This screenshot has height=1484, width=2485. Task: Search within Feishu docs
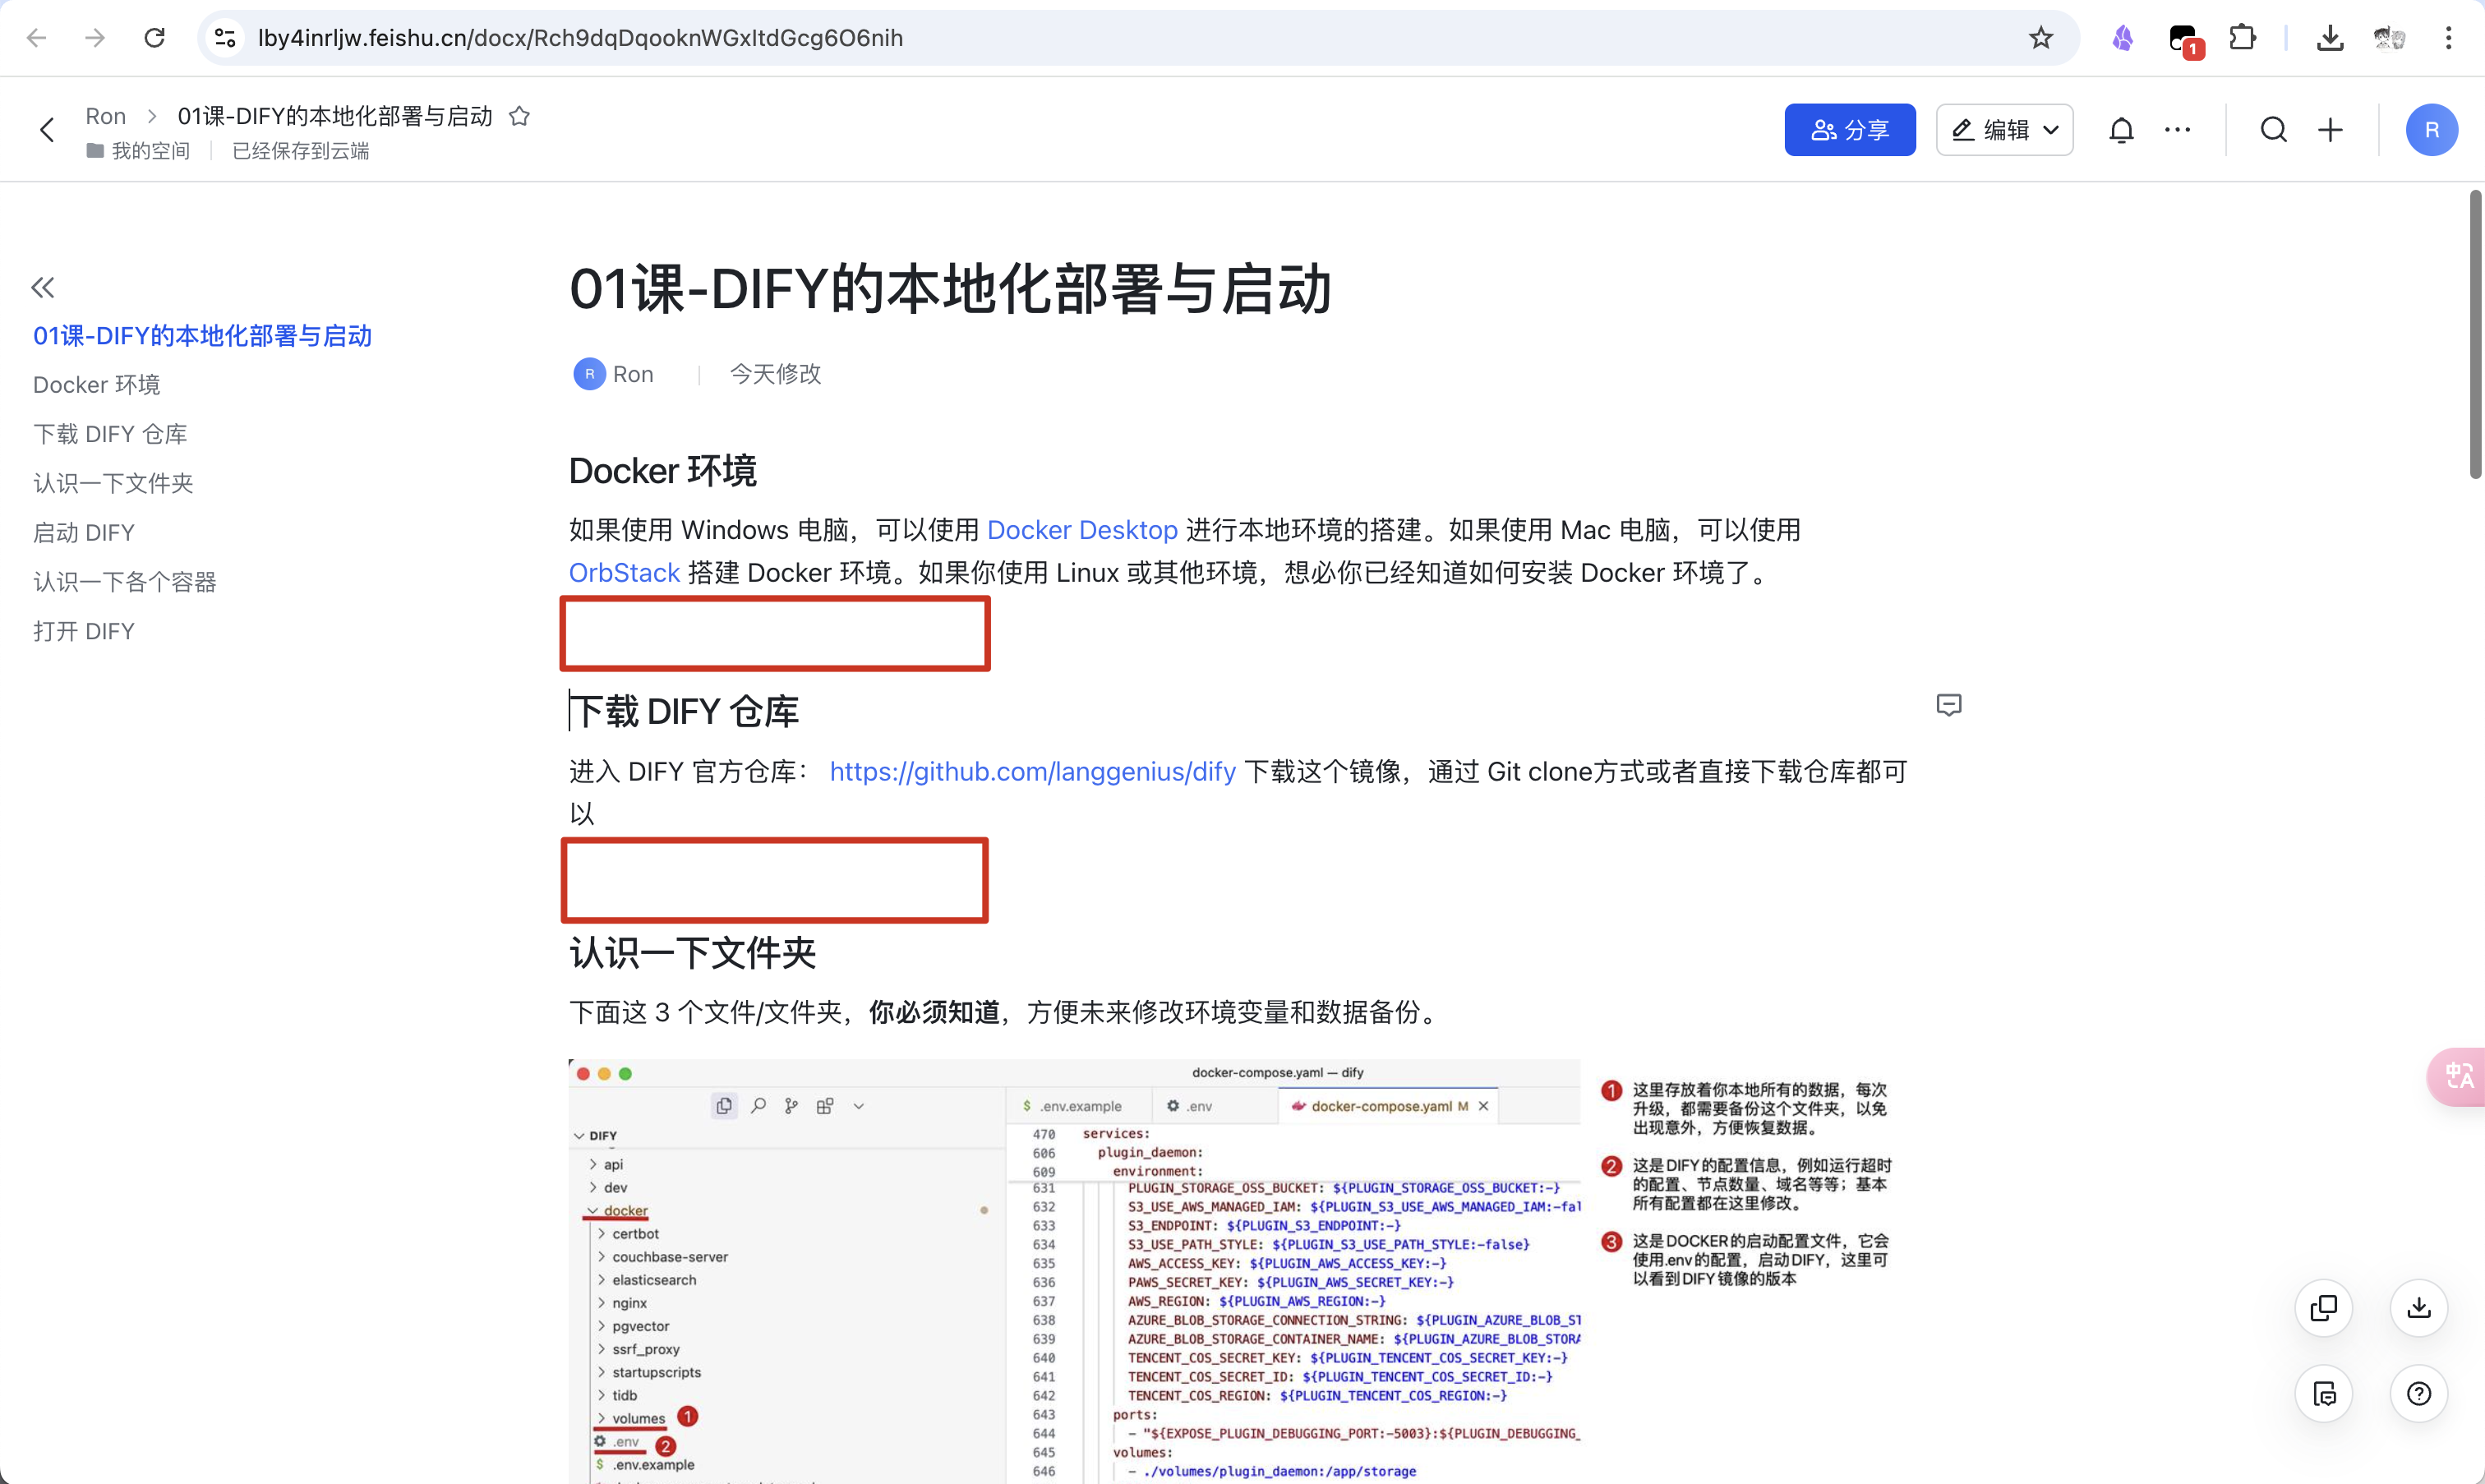point(2273,130)
